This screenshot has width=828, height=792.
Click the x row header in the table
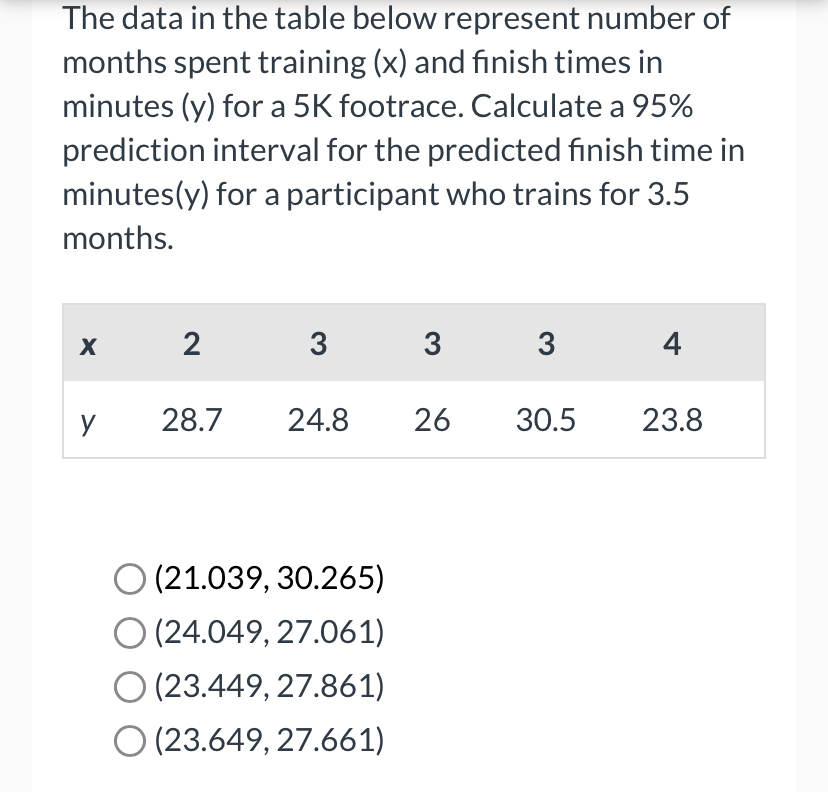[x=88, y=344]
